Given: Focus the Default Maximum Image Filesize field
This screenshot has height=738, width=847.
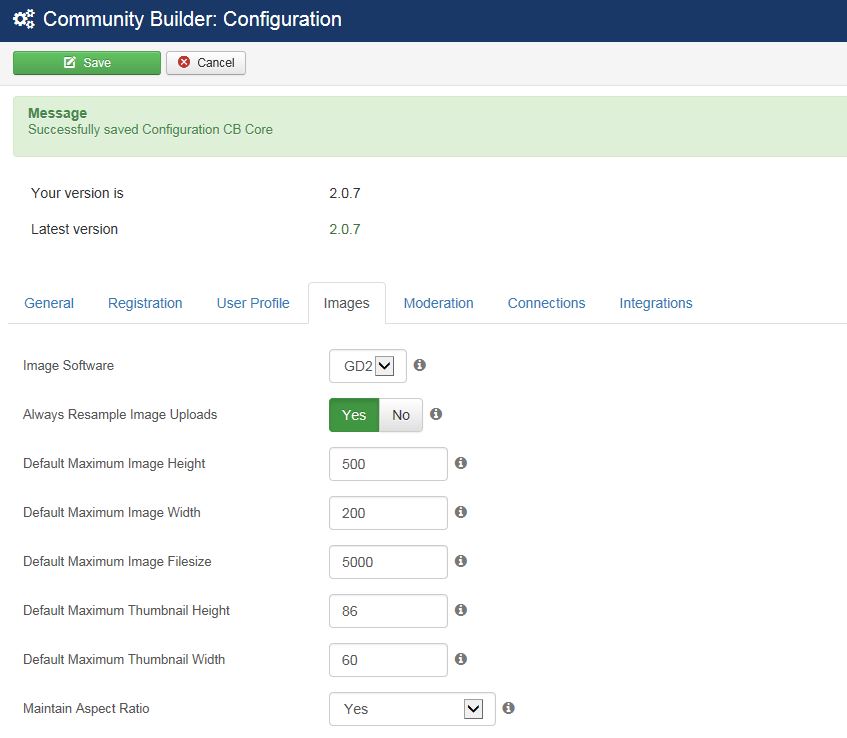Looking at the screenshot, I should coord(388,562).
